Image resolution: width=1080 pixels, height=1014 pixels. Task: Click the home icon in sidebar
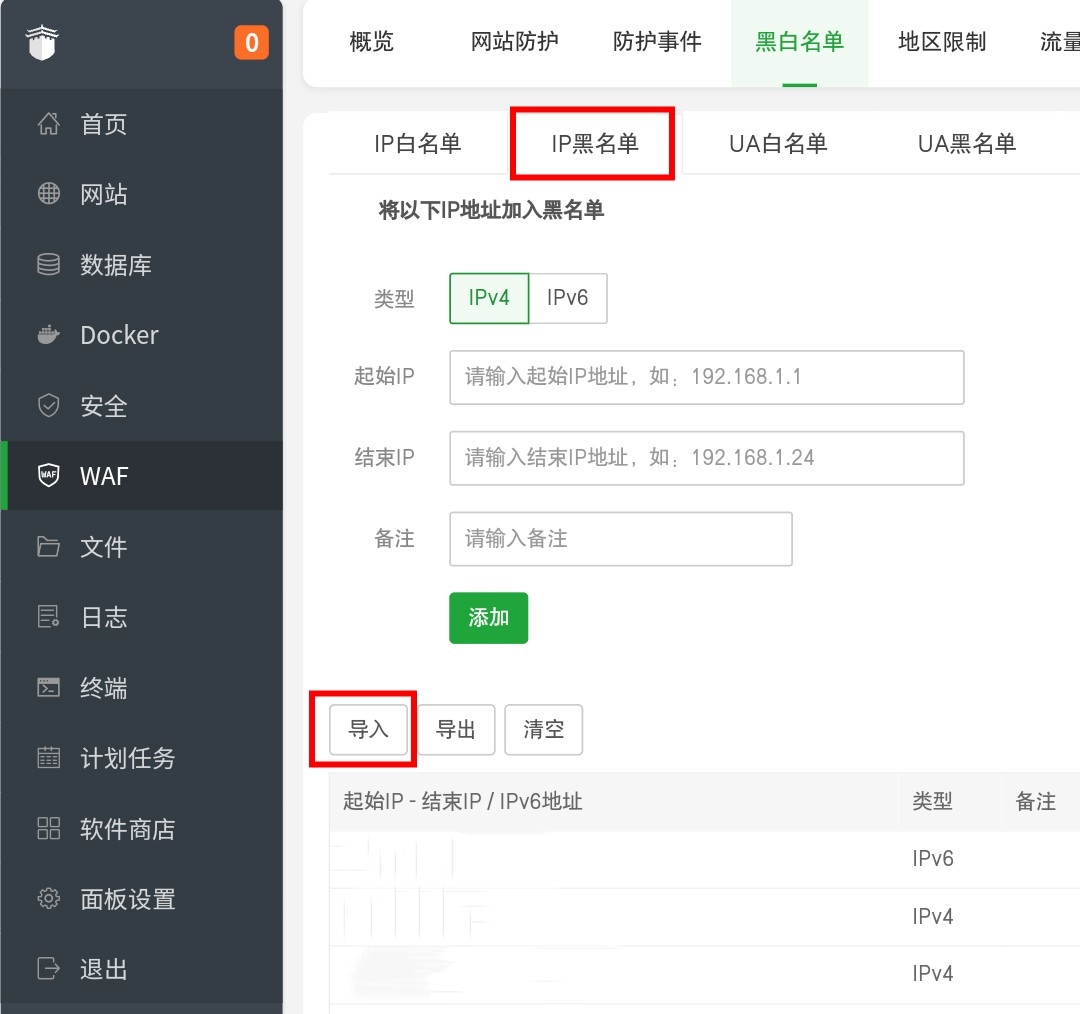48,125
